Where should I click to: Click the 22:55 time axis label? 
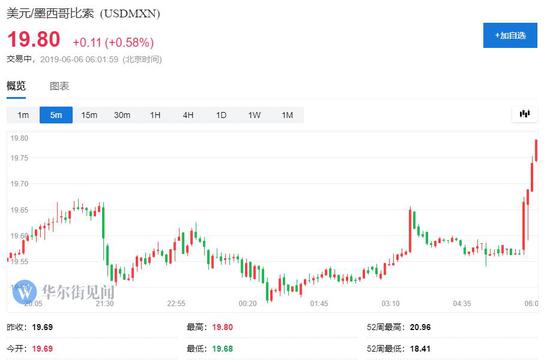[176, 303]
